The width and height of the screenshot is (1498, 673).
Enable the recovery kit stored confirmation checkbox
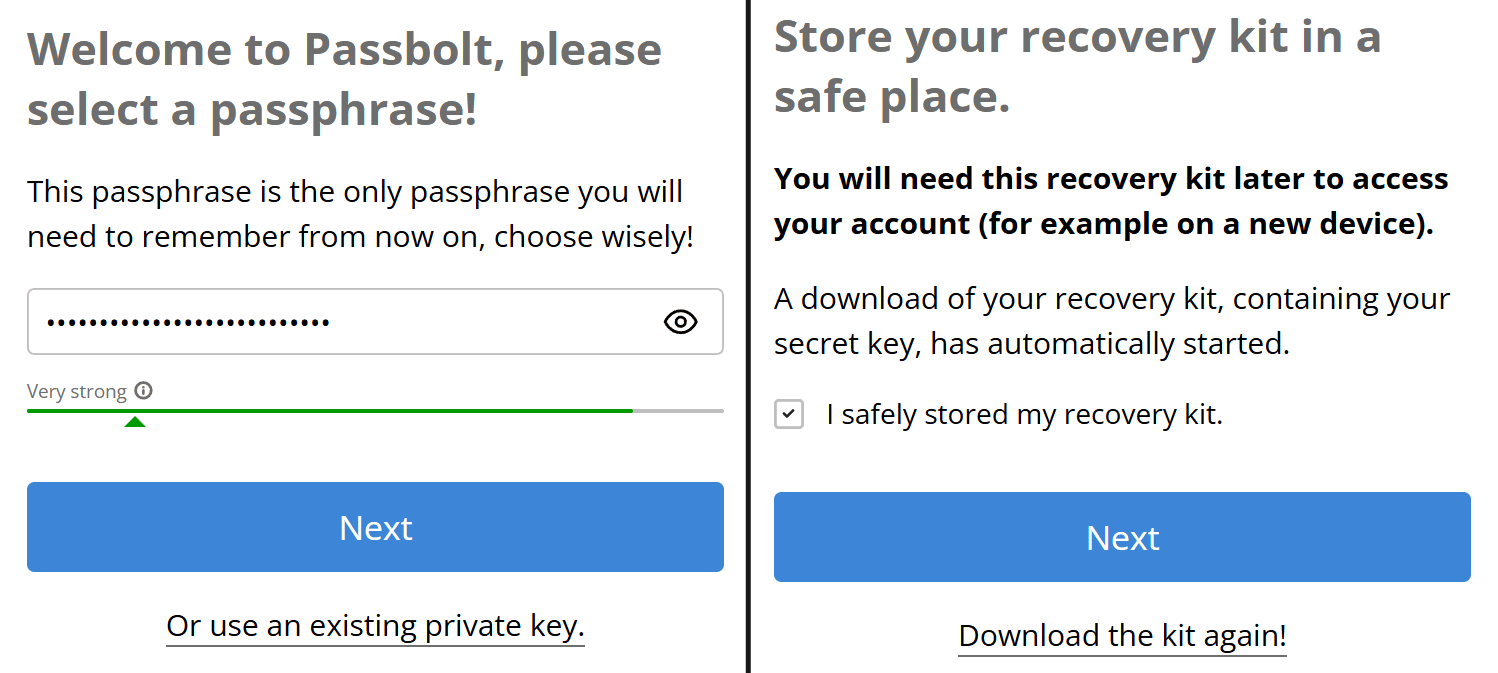[789, 414]
